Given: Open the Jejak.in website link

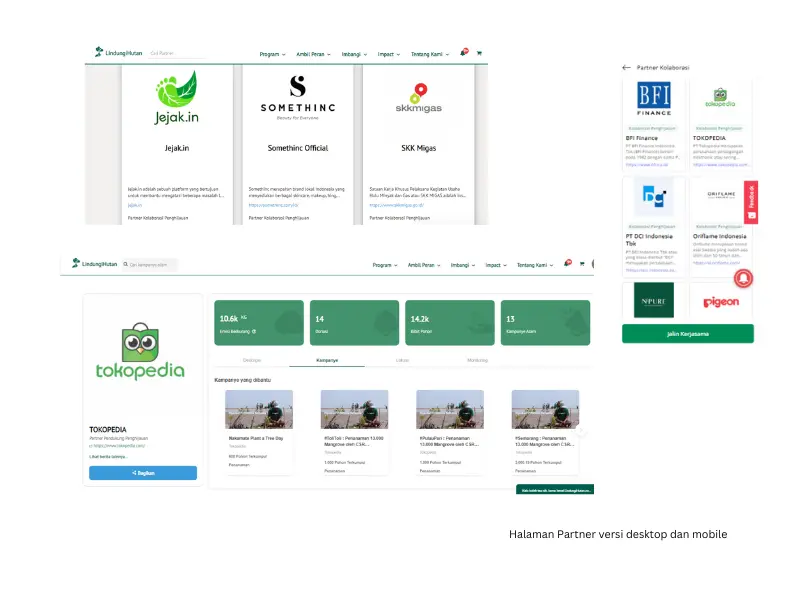Looking at the screenshot, I should (135, 205).
